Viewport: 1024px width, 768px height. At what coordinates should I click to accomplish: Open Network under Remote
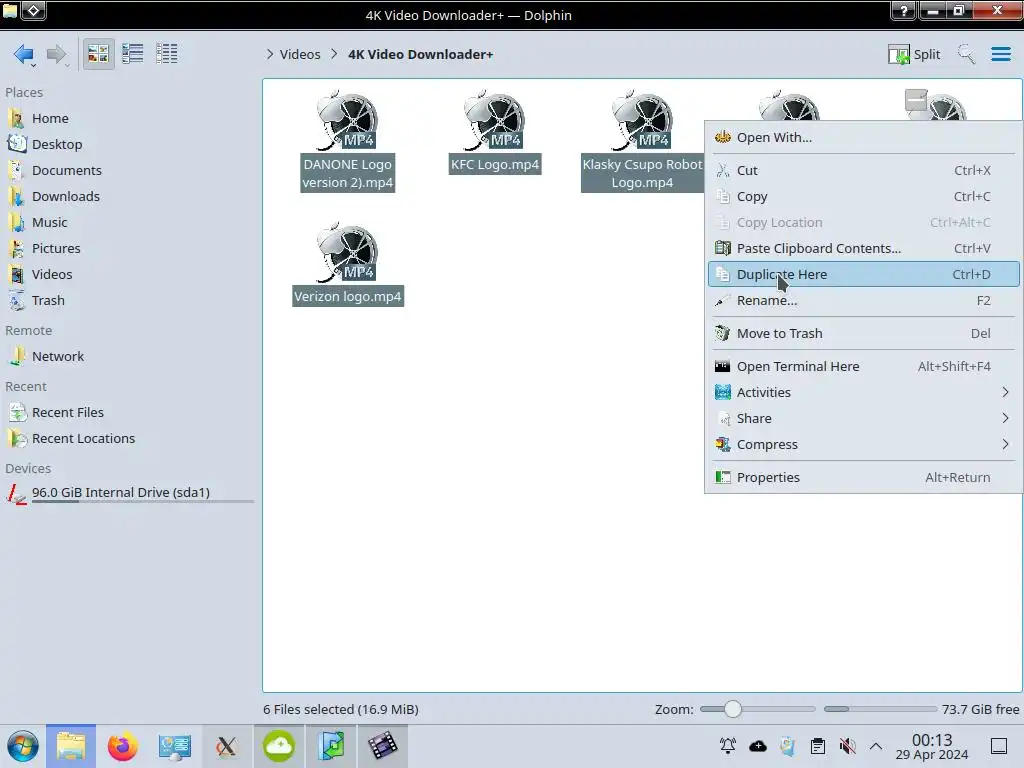pyautogui.click(x=57, y=357)
